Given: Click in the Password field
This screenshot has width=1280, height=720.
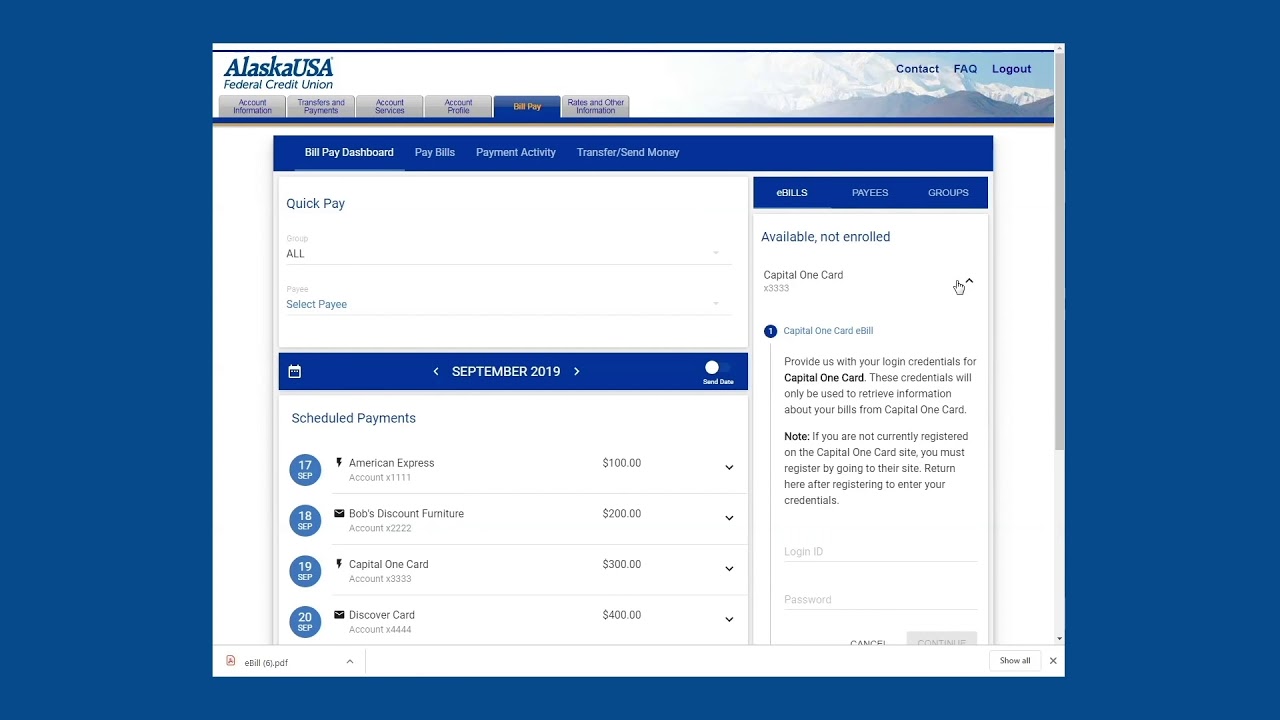Looking at the screenshot, I should point(880,599).
